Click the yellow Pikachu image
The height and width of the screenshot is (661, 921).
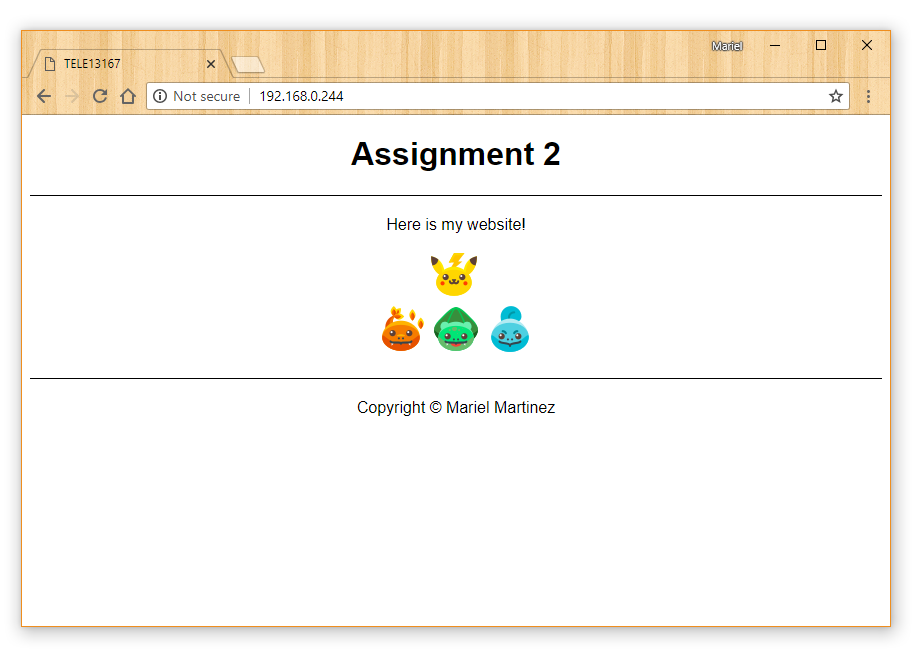[455, 274]
